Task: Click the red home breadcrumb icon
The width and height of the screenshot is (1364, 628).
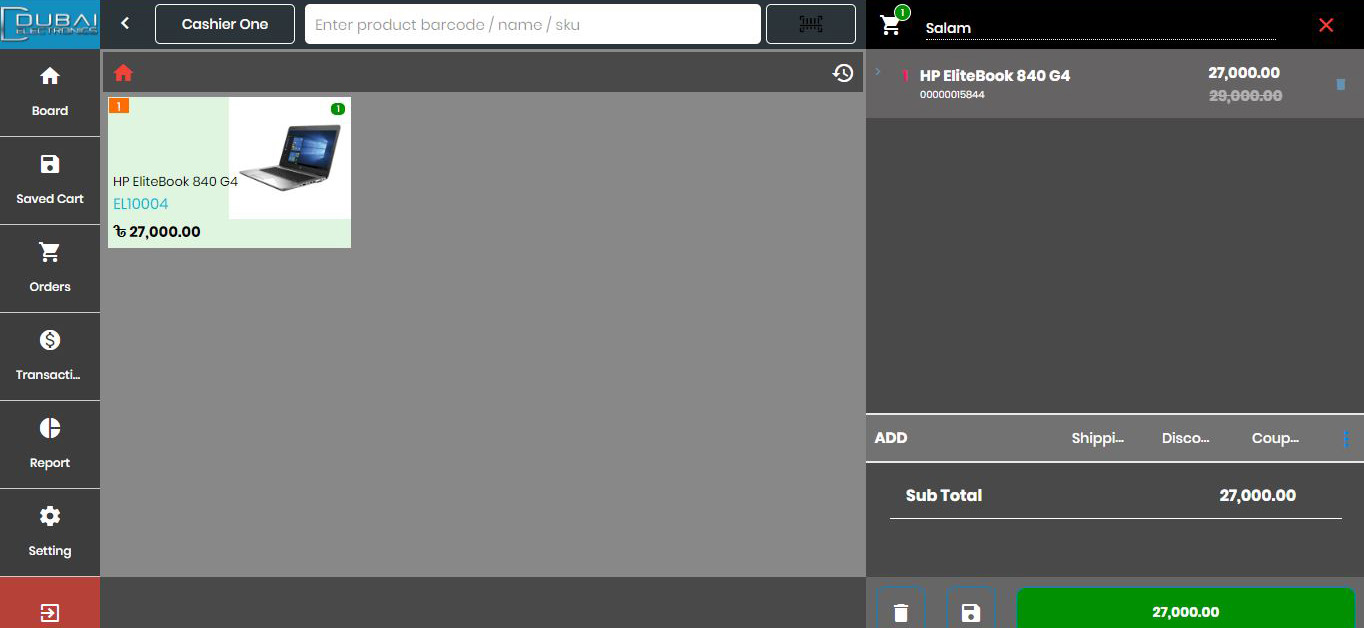Action: (123, 73)
